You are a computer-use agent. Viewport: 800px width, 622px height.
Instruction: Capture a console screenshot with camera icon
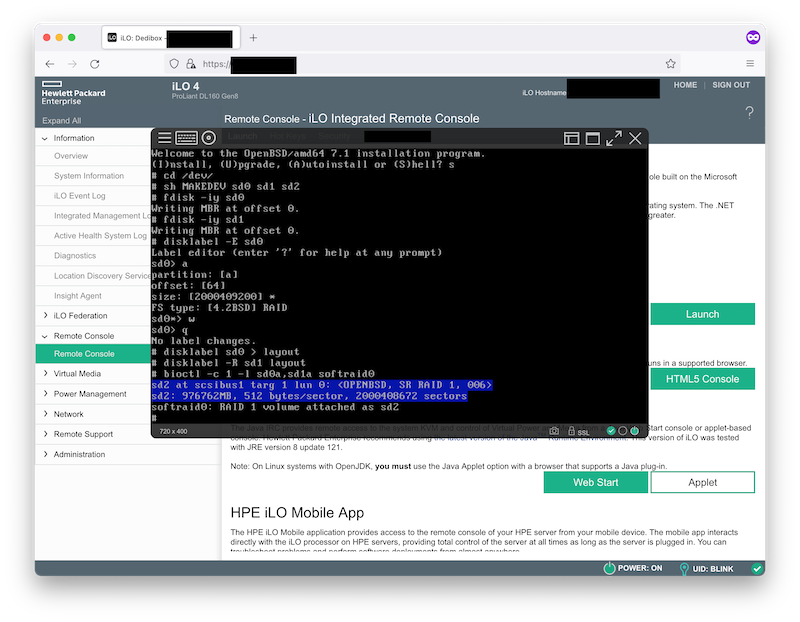pos(554,431)
